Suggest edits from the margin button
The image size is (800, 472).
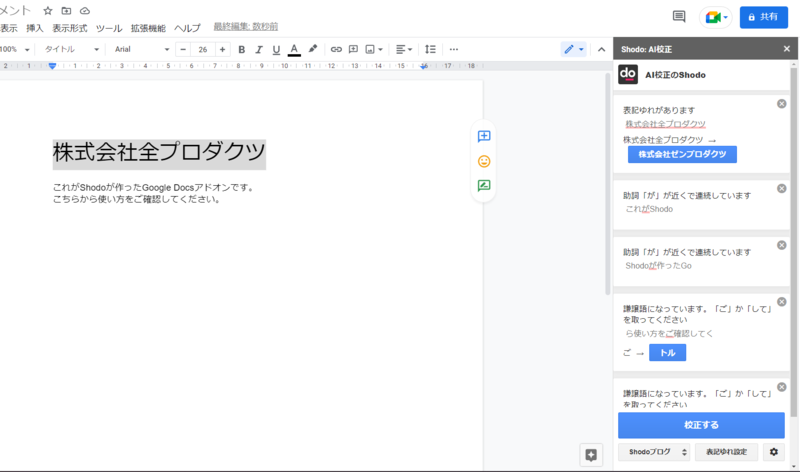point(484,186)
